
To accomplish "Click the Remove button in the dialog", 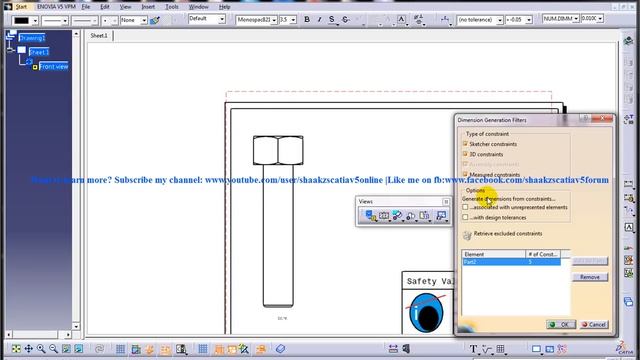I will (590, 277).
